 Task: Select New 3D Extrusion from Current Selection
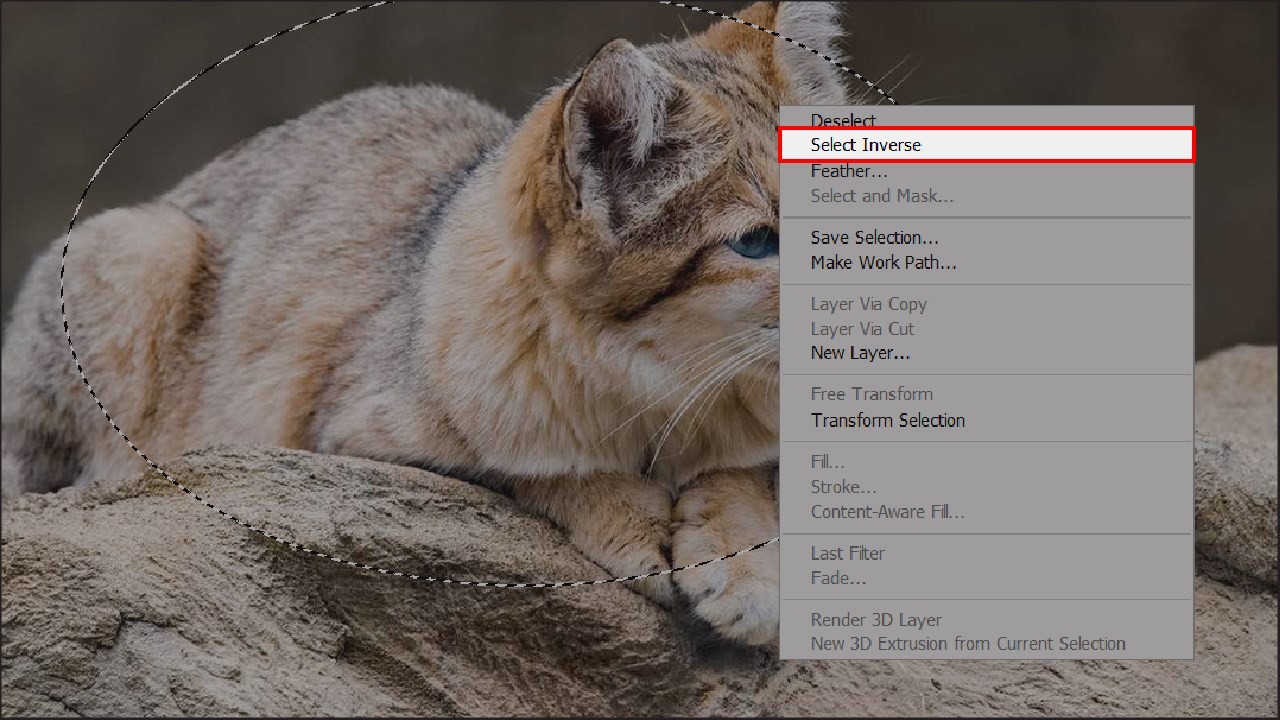pos(967,644)
